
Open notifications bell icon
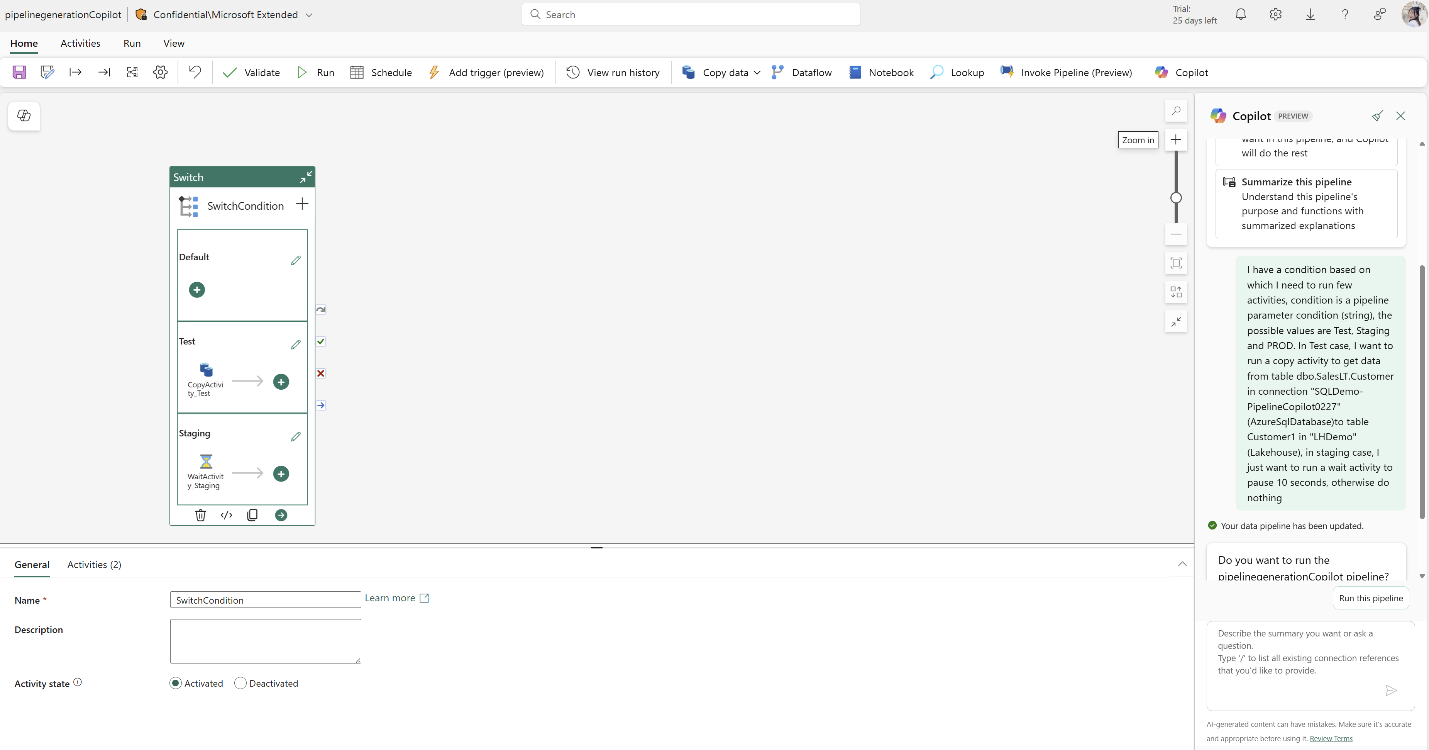pos(1241,15)
